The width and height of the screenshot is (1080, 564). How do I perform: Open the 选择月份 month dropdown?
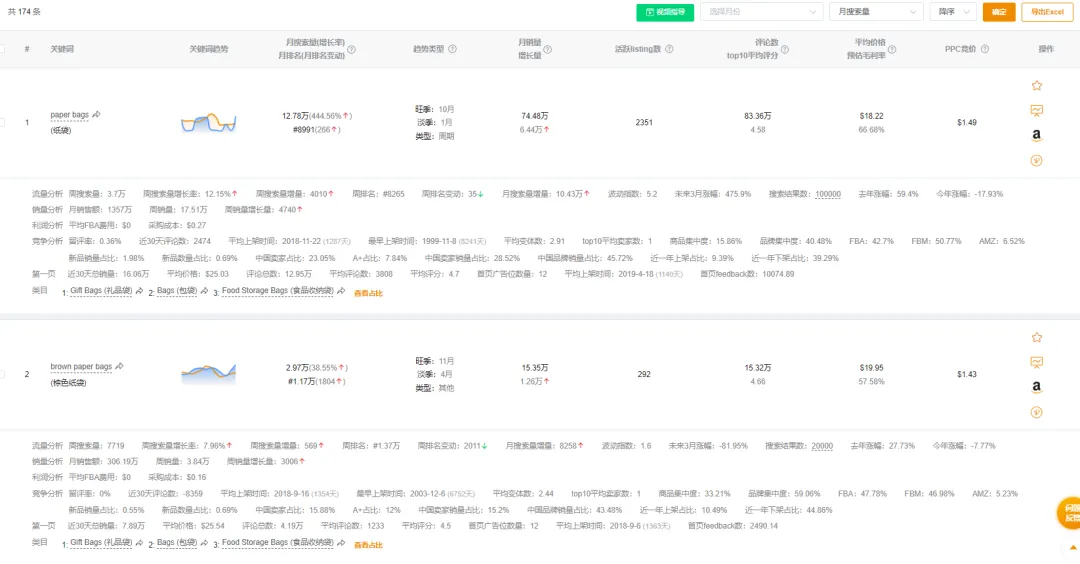point(762,12)
